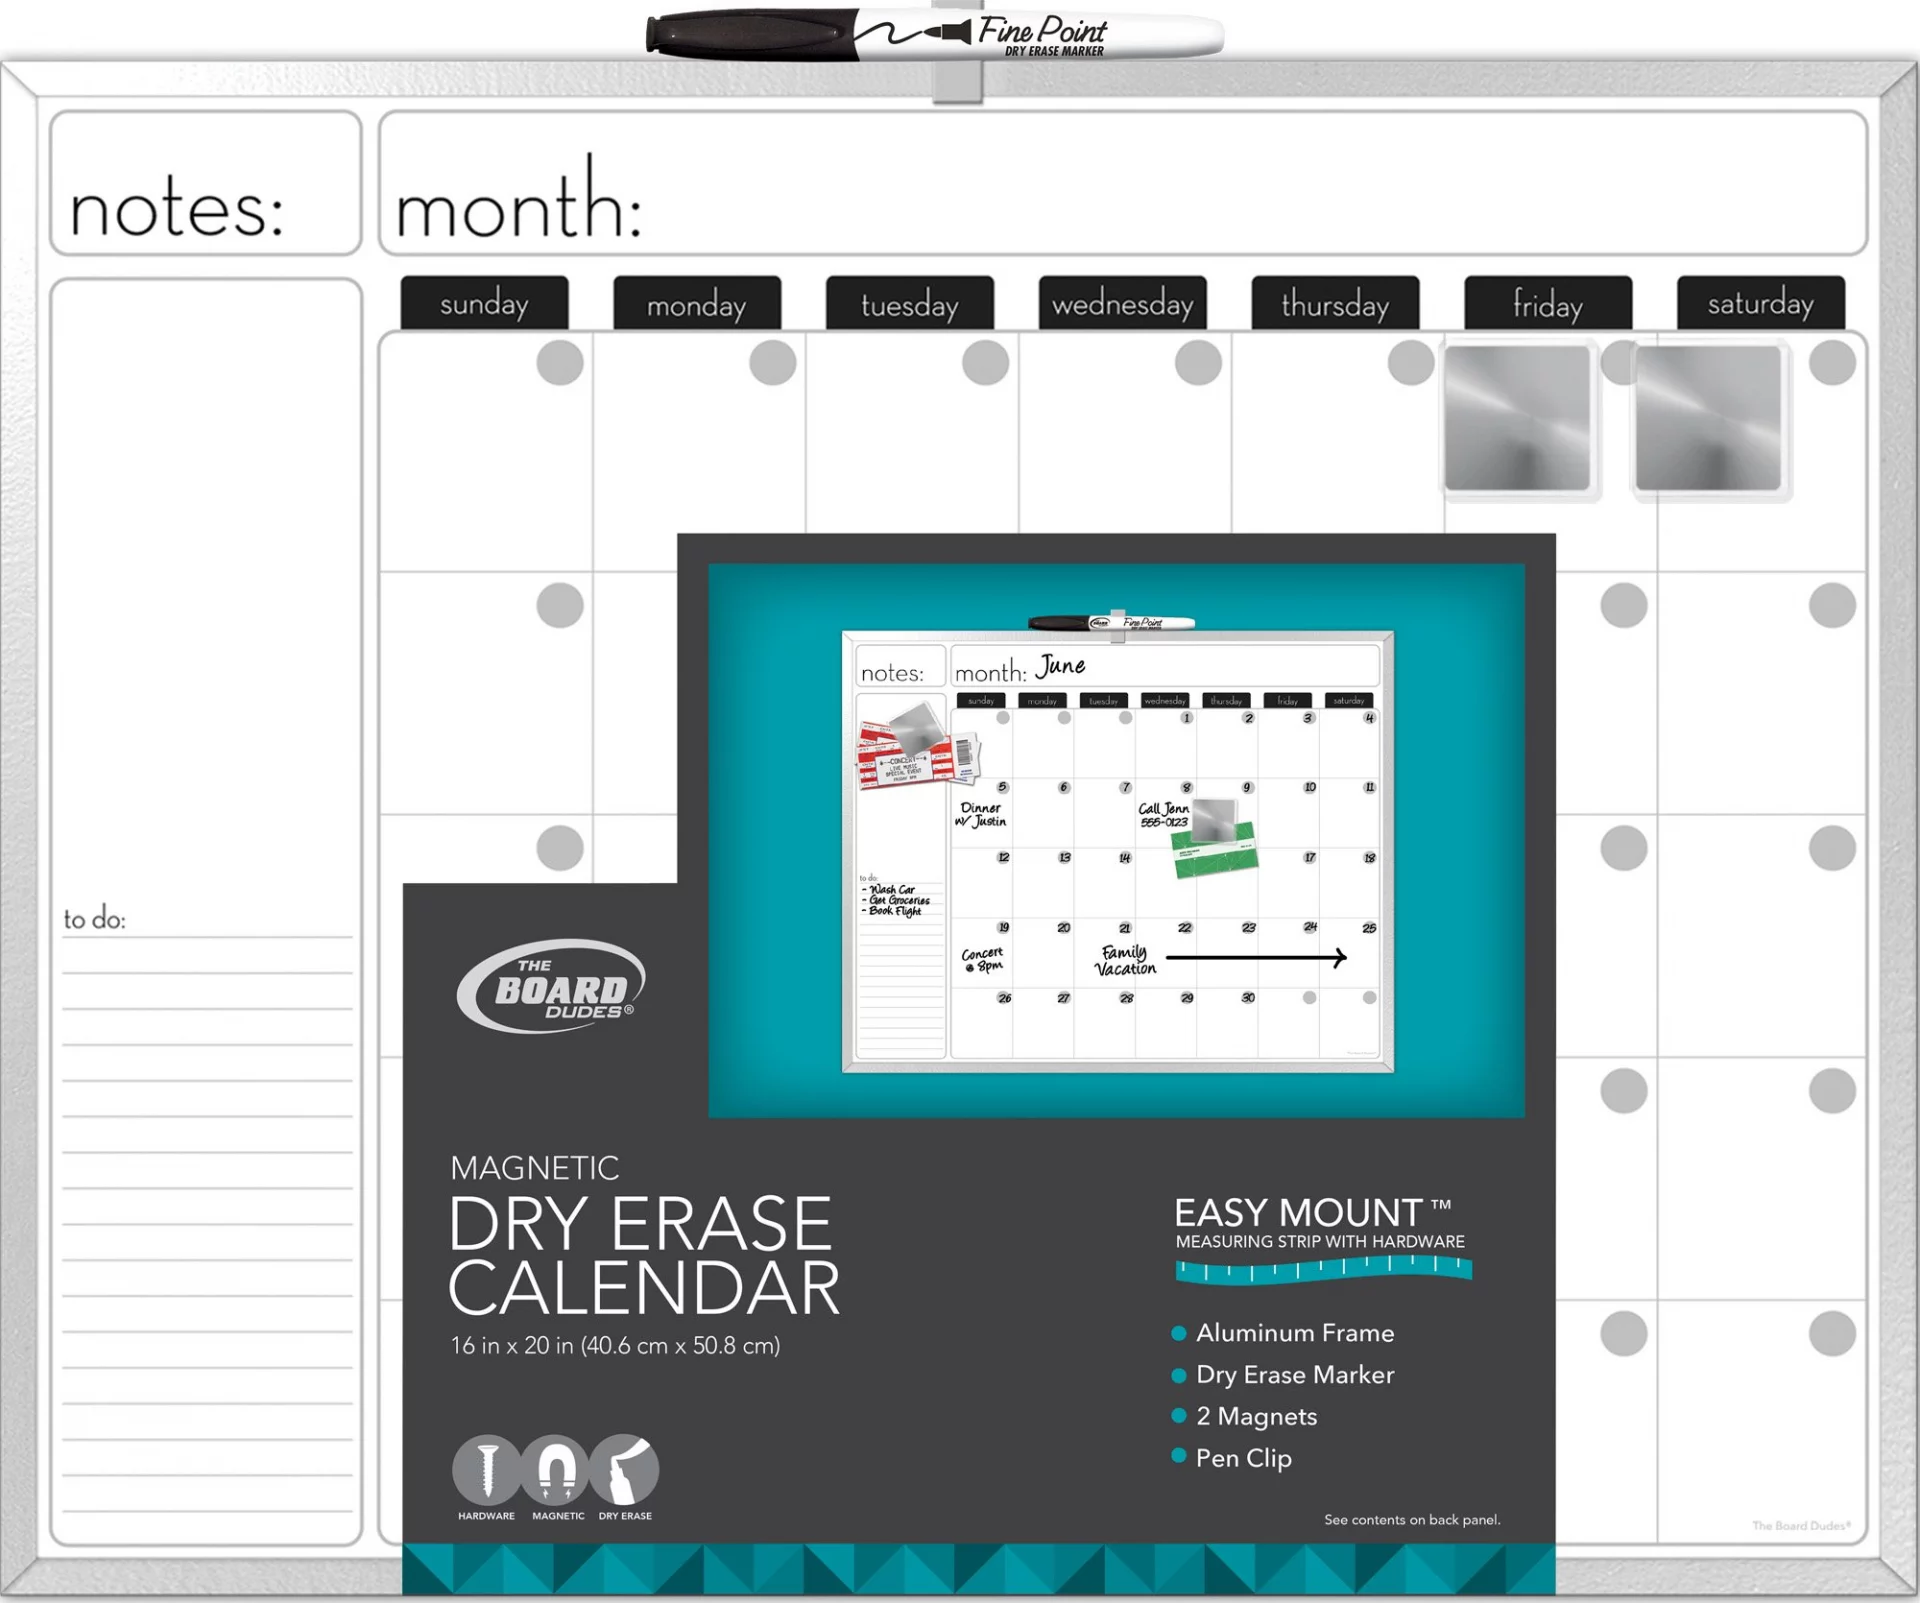Image resolution: width=1920 pixels, height=1603 pixels.
Task: Click the first-row date circle under monday
Action: pyautogui.click(x=773, y=362)
